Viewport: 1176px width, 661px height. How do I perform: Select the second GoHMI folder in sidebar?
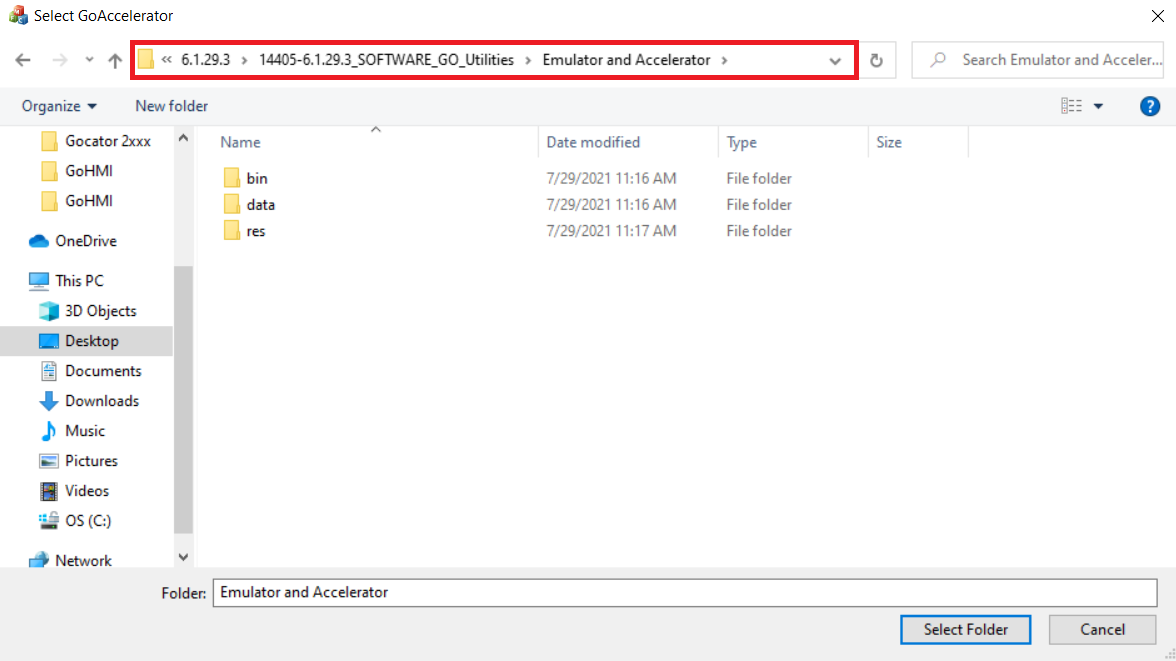[x=78, y=201]
